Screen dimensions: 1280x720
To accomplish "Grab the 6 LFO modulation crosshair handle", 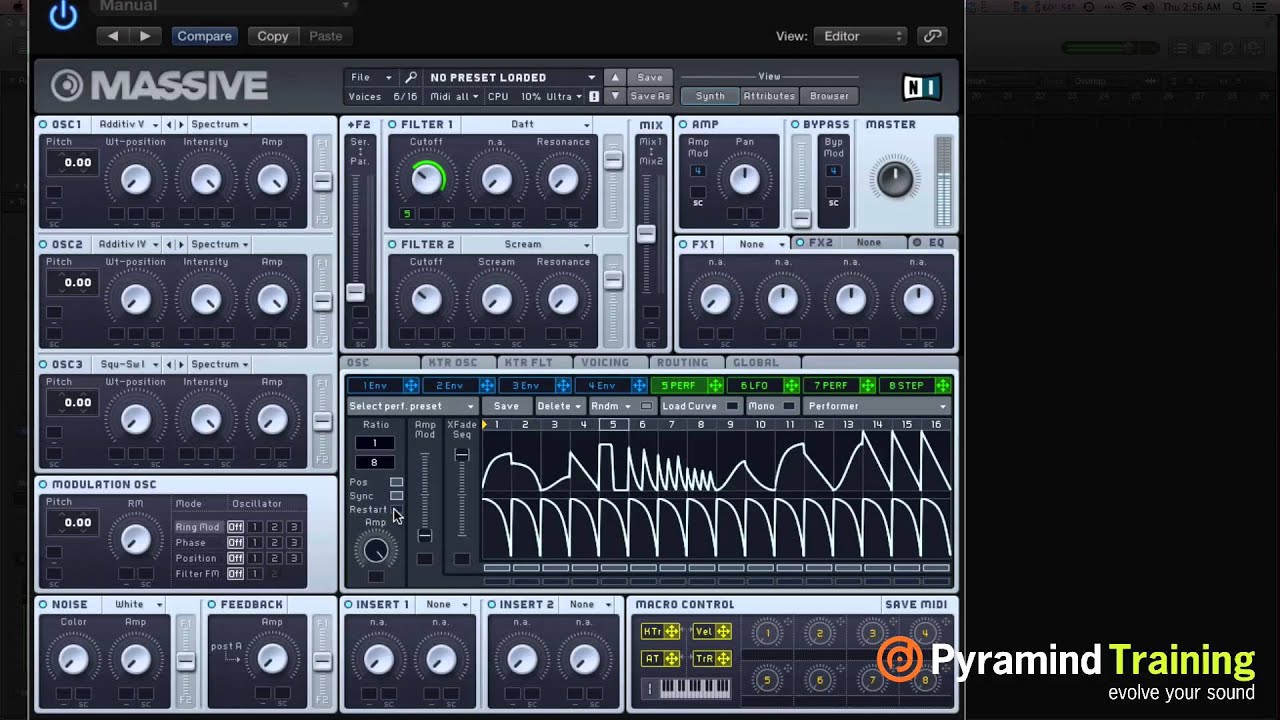I will (791, 386).
